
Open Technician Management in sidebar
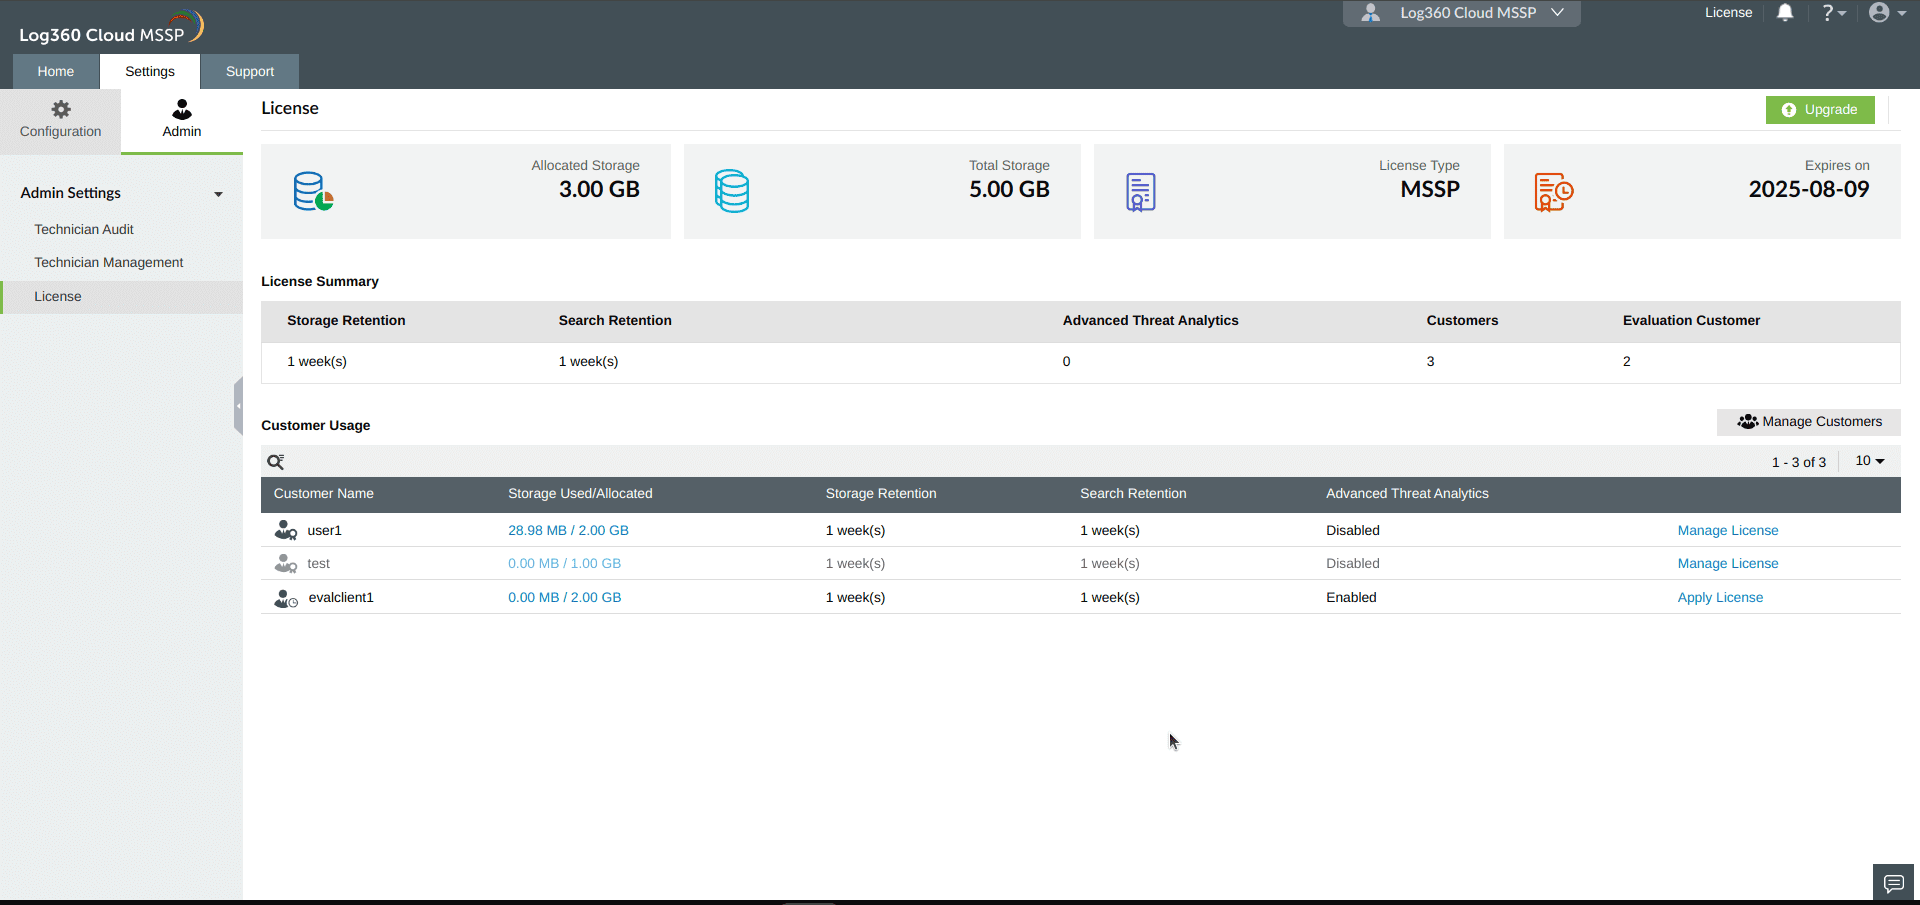coord(109,262)
